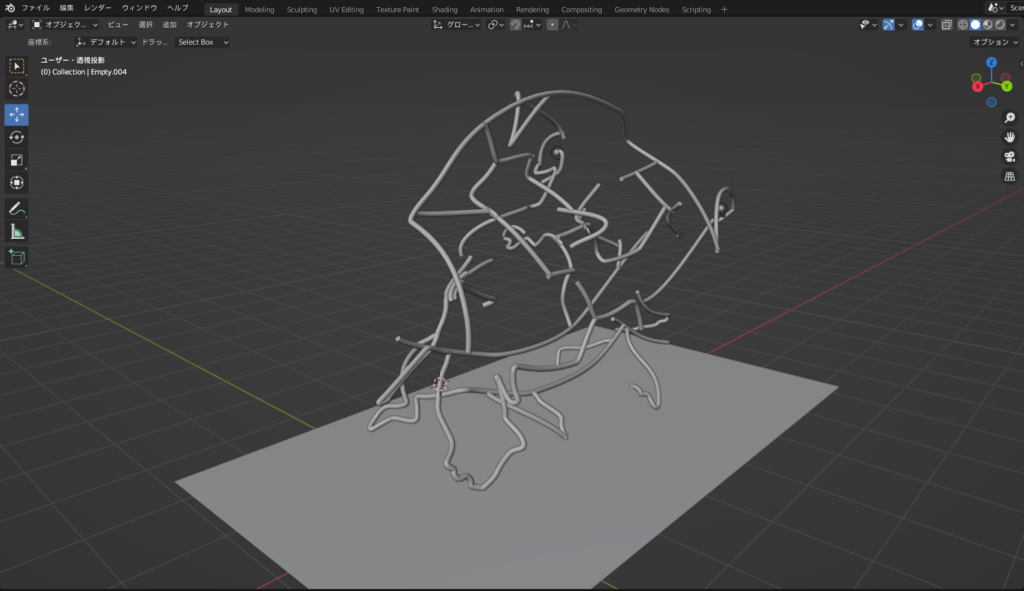
Task: Click the hand pan view icon
Action: pos(1010,137)
